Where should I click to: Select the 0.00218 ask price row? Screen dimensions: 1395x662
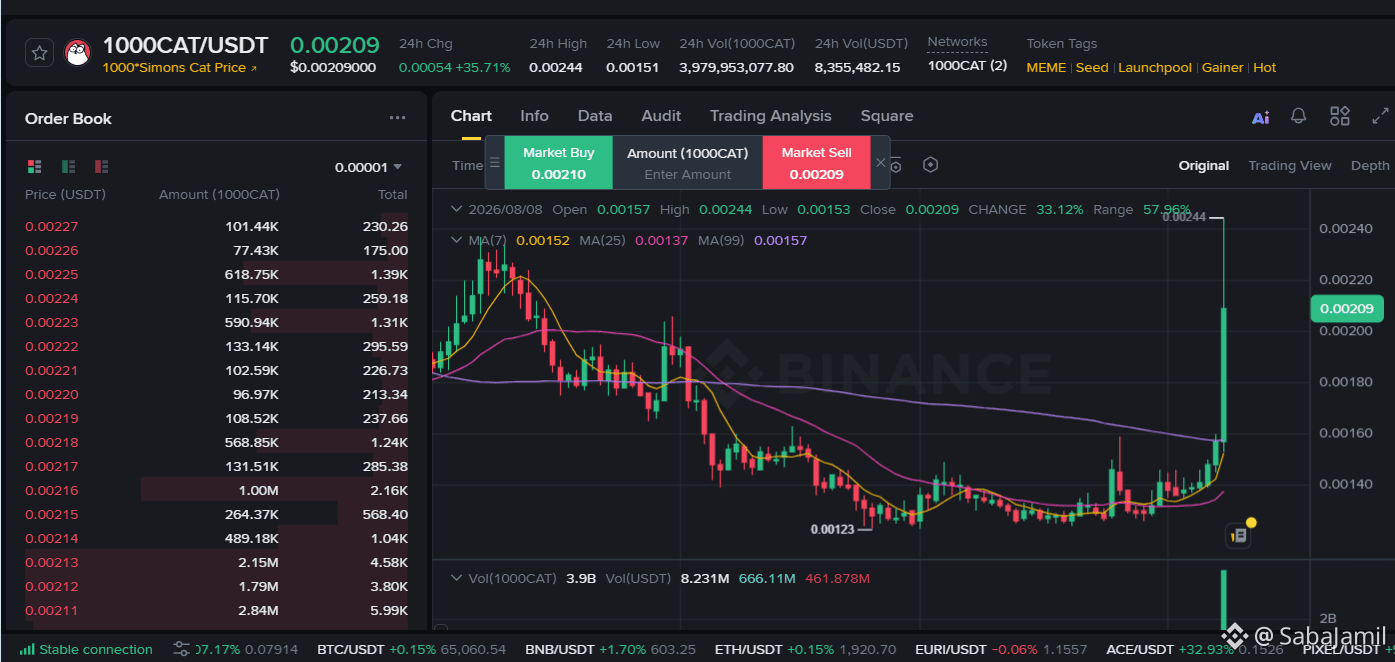pyautogui.click(x=216, y=442)
